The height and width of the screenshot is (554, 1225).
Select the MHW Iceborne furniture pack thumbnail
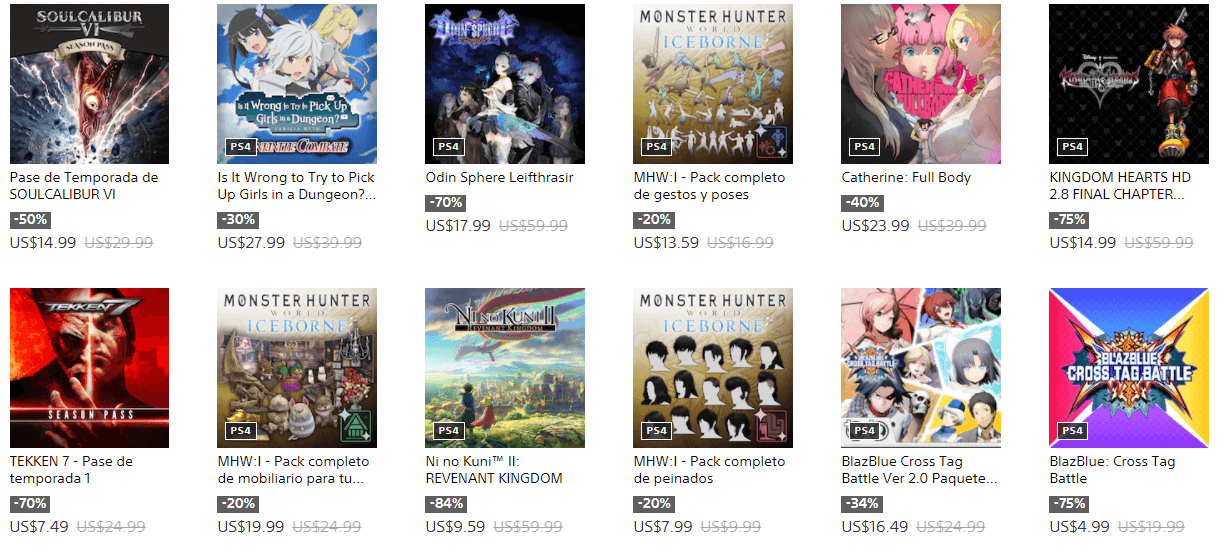[297, 368]
